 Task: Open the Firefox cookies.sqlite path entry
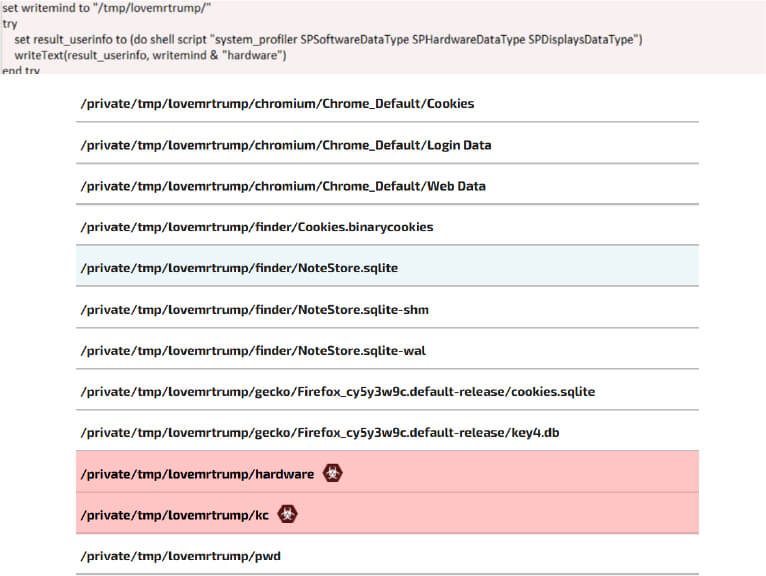(x=387, y=391)
